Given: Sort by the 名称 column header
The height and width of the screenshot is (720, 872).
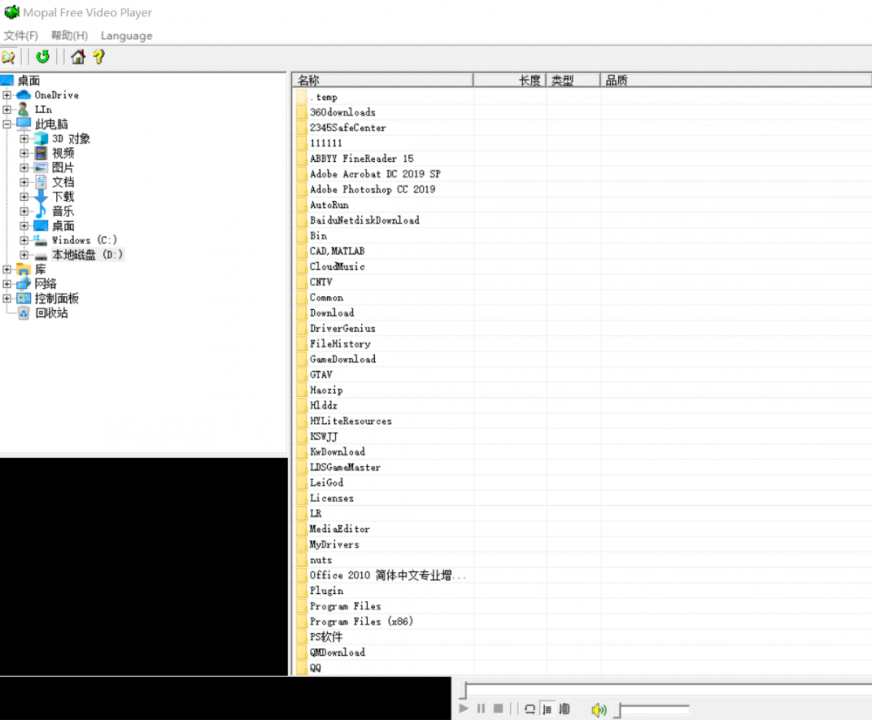Looking at the screenshot, I should [383, 81].
